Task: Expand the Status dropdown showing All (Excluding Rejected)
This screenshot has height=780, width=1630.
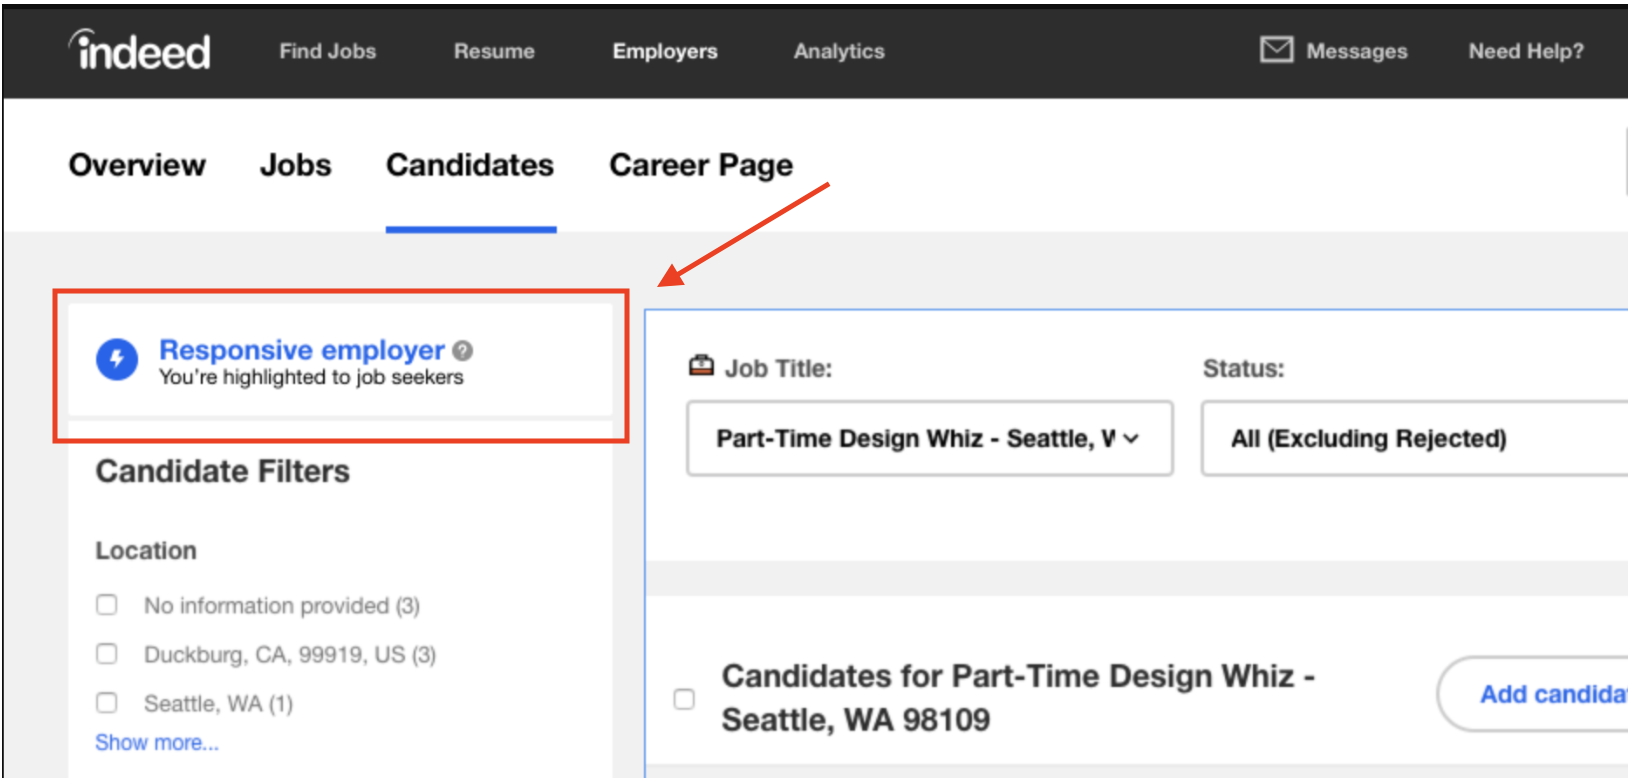Action: coord(1412,439)
